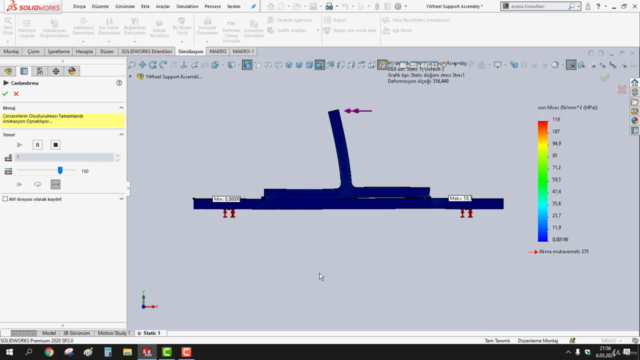Click Grafik Araçları in the ribbon
Screen dimensions: 640x360
(x=287, y=30)
